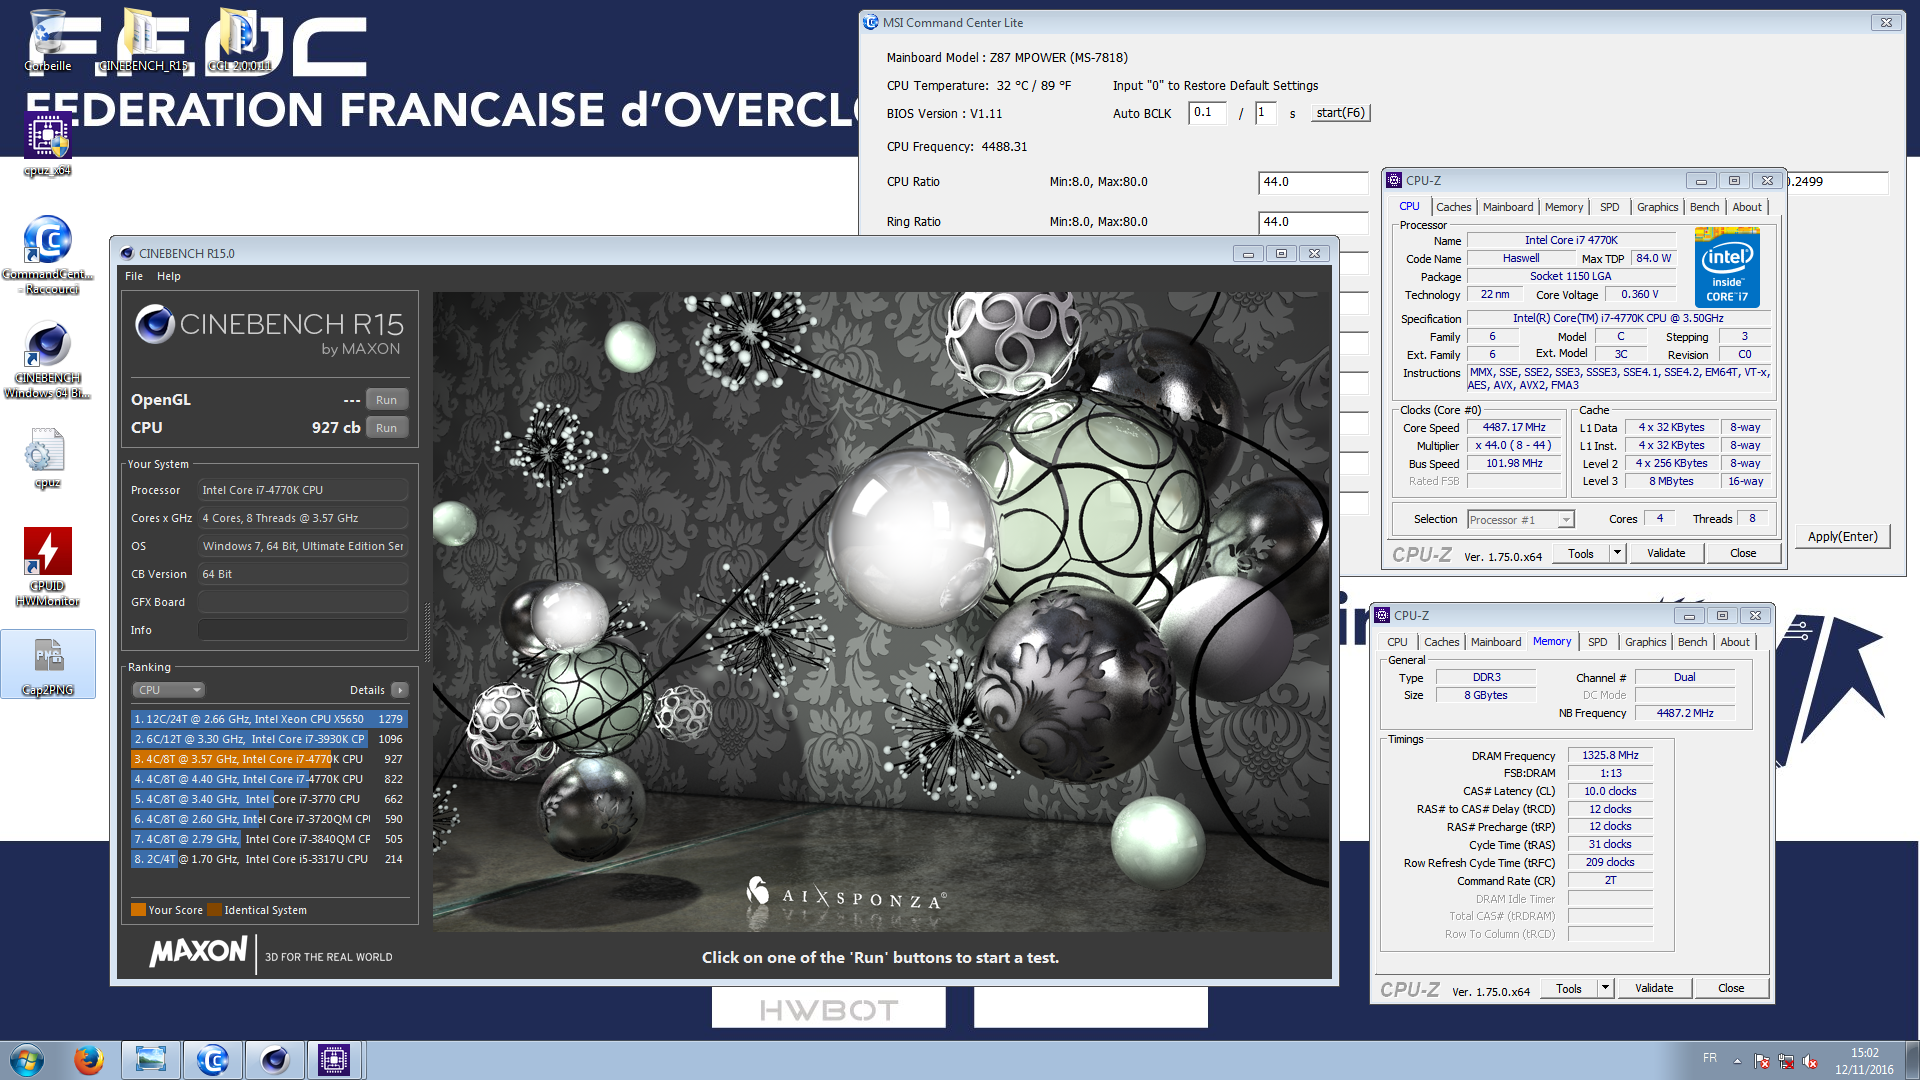
Task: Open the CINEBENCH_R15 desktop folder
Action: coord(143,40)
